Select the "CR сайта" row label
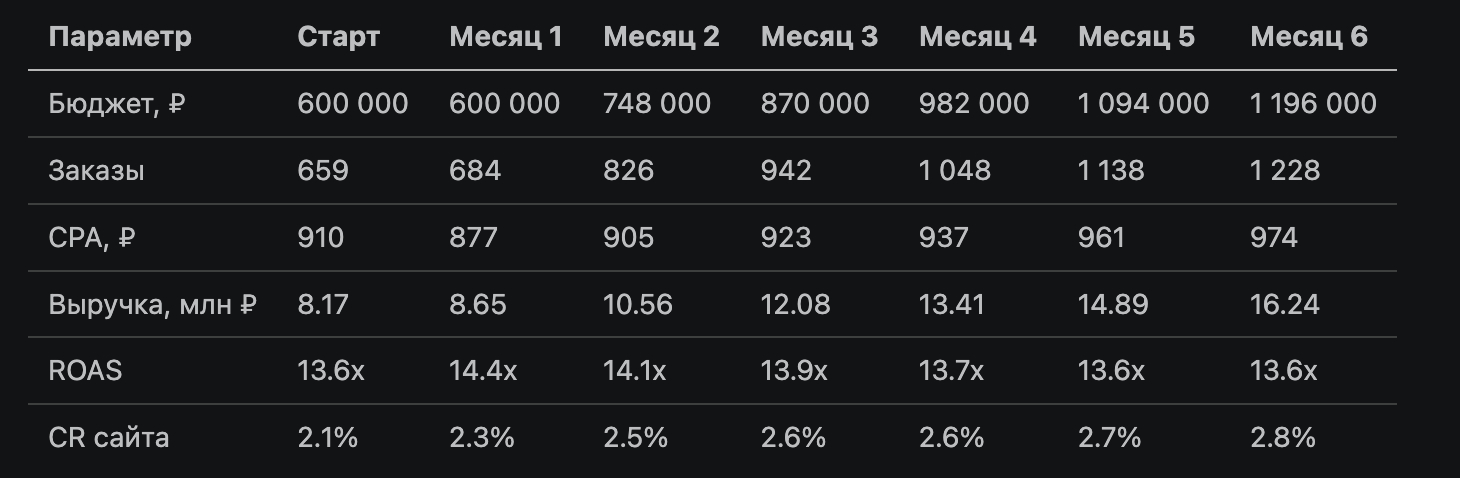 coord(109,437)
